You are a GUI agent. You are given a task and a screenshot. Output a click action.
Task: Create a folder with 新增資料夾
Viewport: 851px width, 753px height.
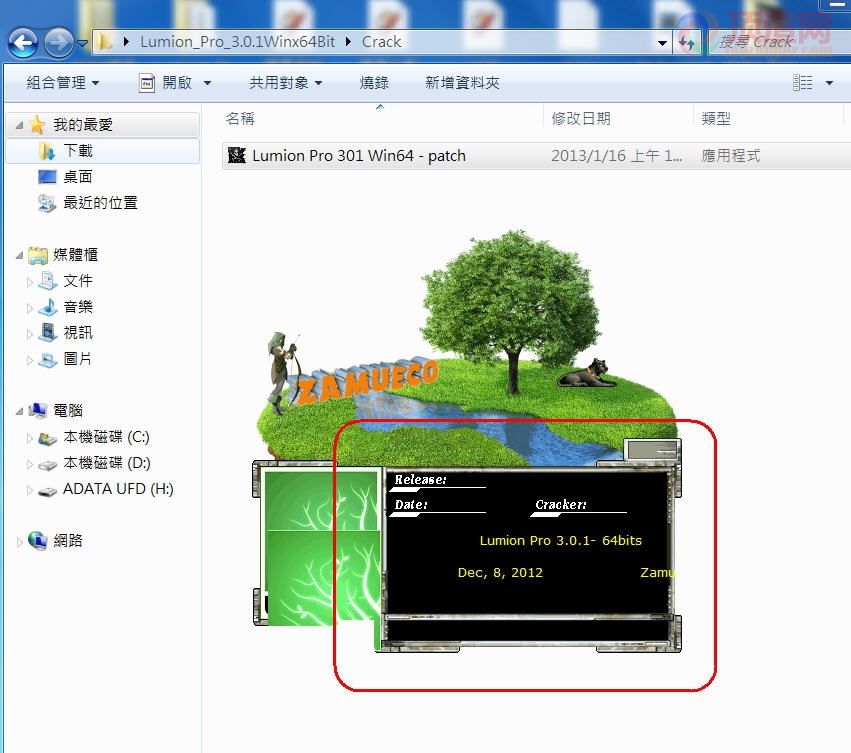point(462,83)
